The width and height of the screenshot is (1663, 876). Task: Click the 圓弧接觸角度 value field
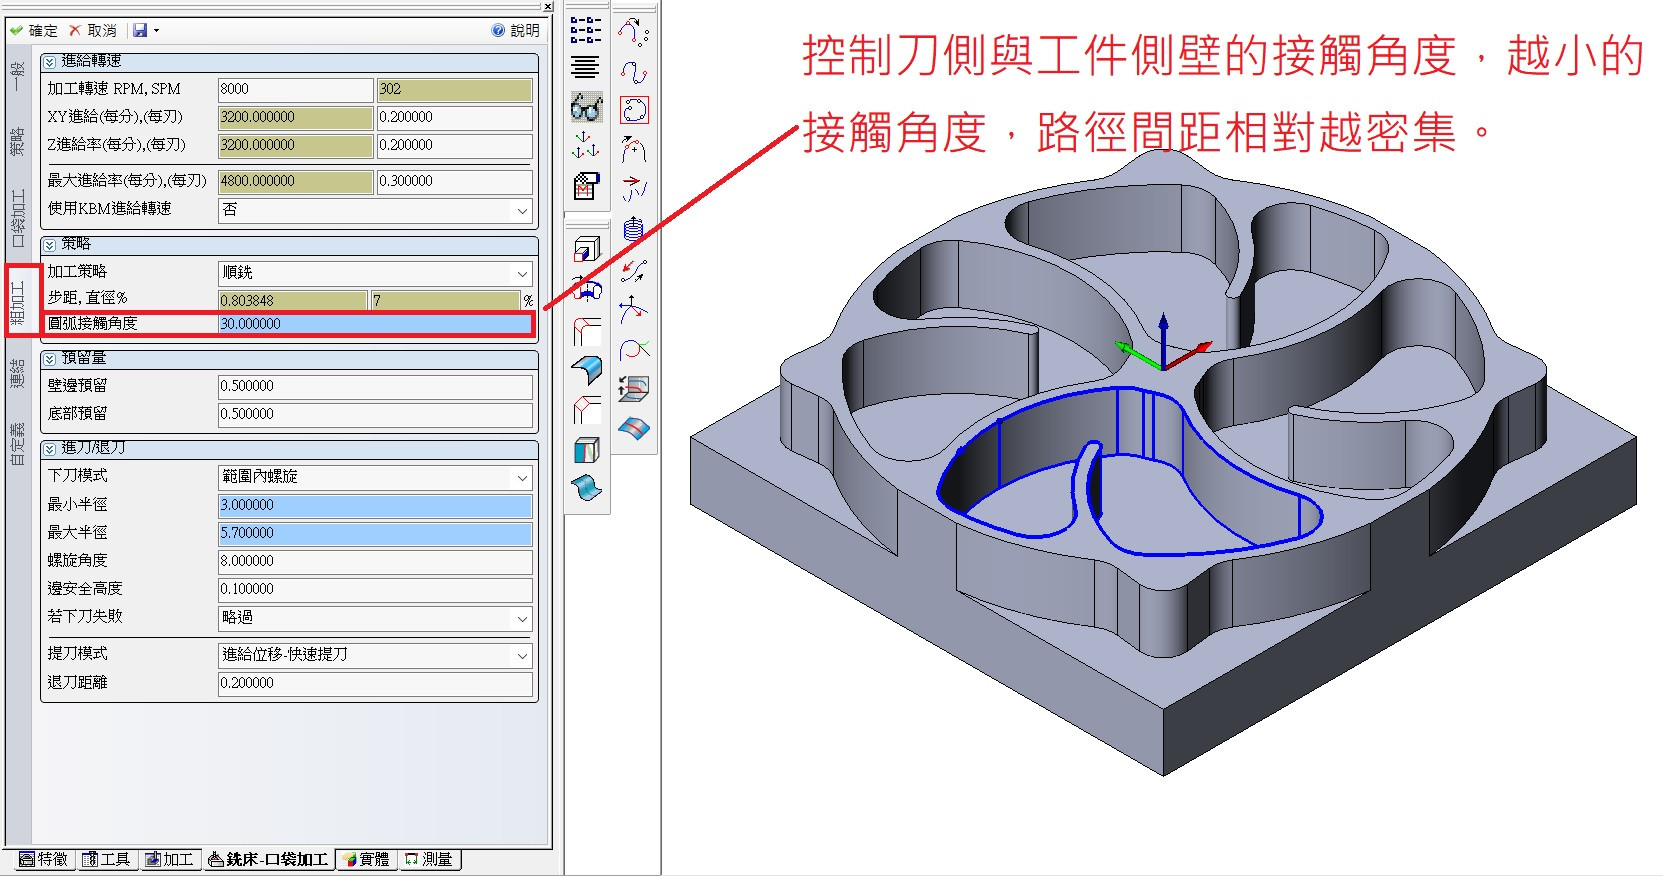point(374,324)
